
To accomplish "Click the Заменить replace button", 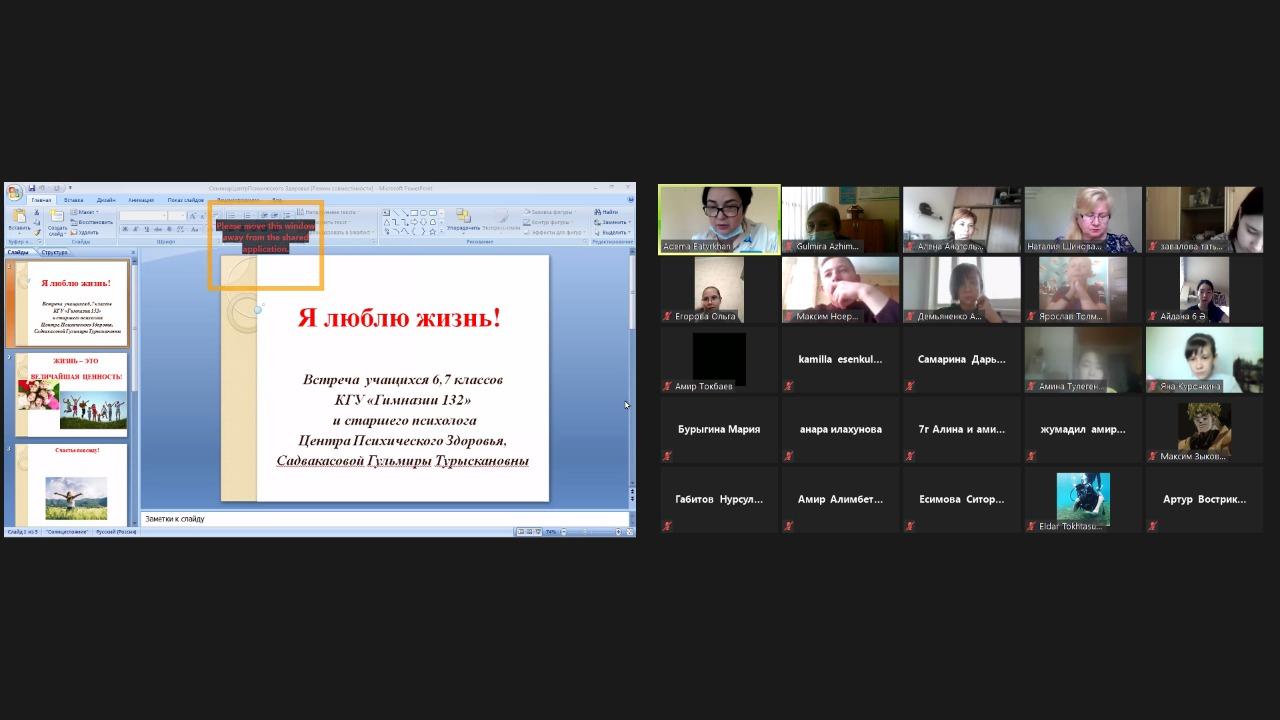I will 611,222.
